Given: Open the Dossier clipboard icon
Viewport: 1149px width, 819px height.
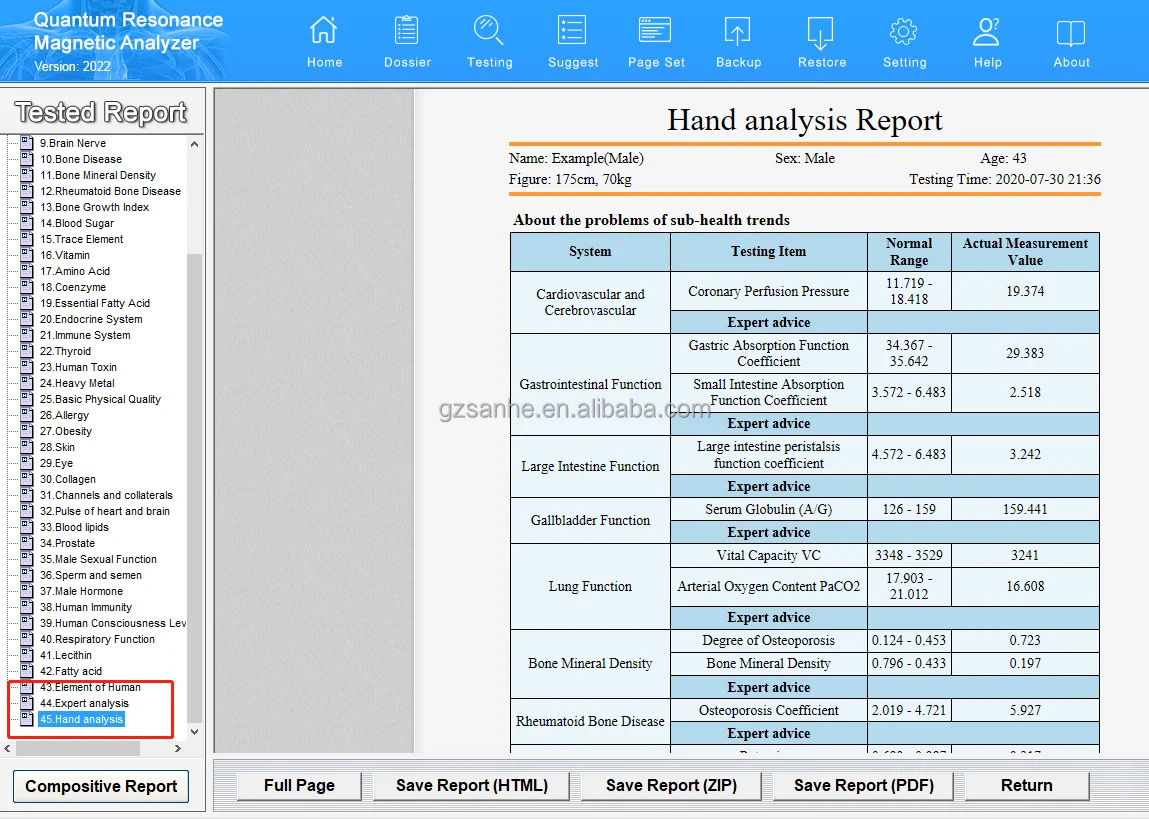Looking at the screenshot, I should (x=407, y=32).
